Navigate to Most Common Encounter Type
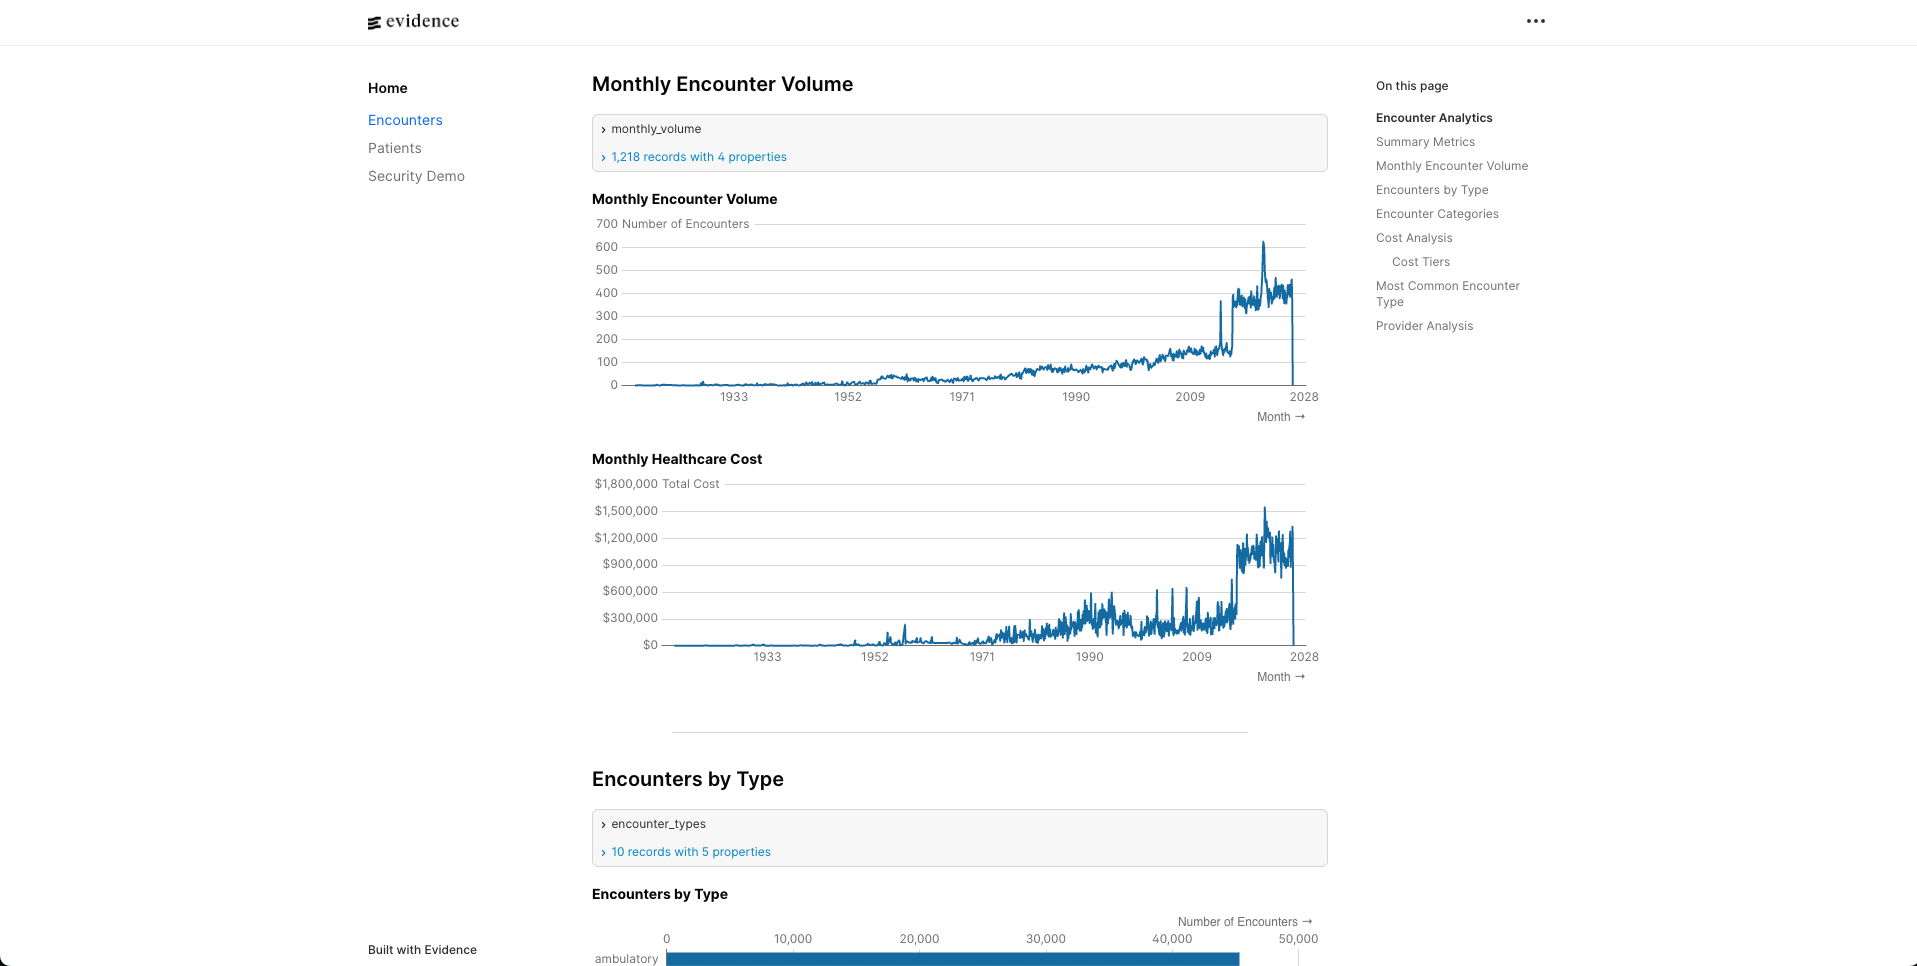Image resolution: width=1917 pixels, height=966 pixels. click(x=1447, y=293)
